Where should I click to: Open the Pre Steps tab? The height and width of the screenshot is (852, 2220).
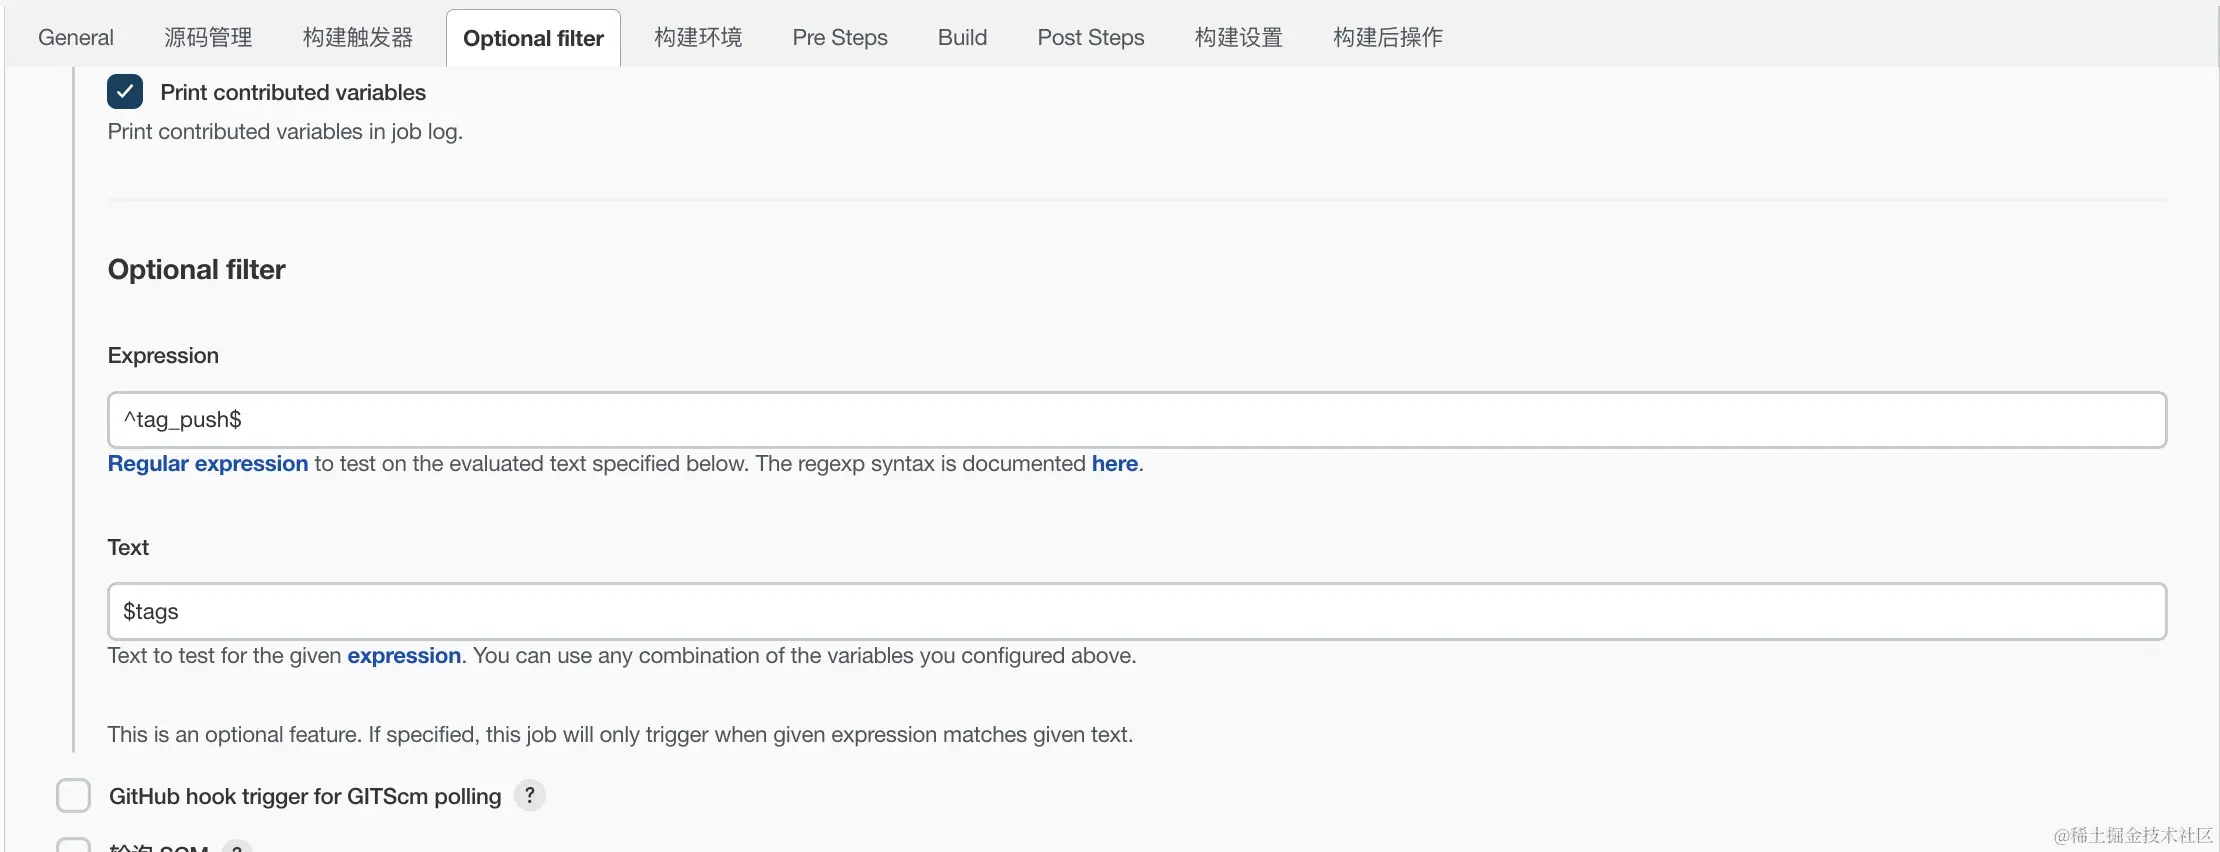(840, 38)
